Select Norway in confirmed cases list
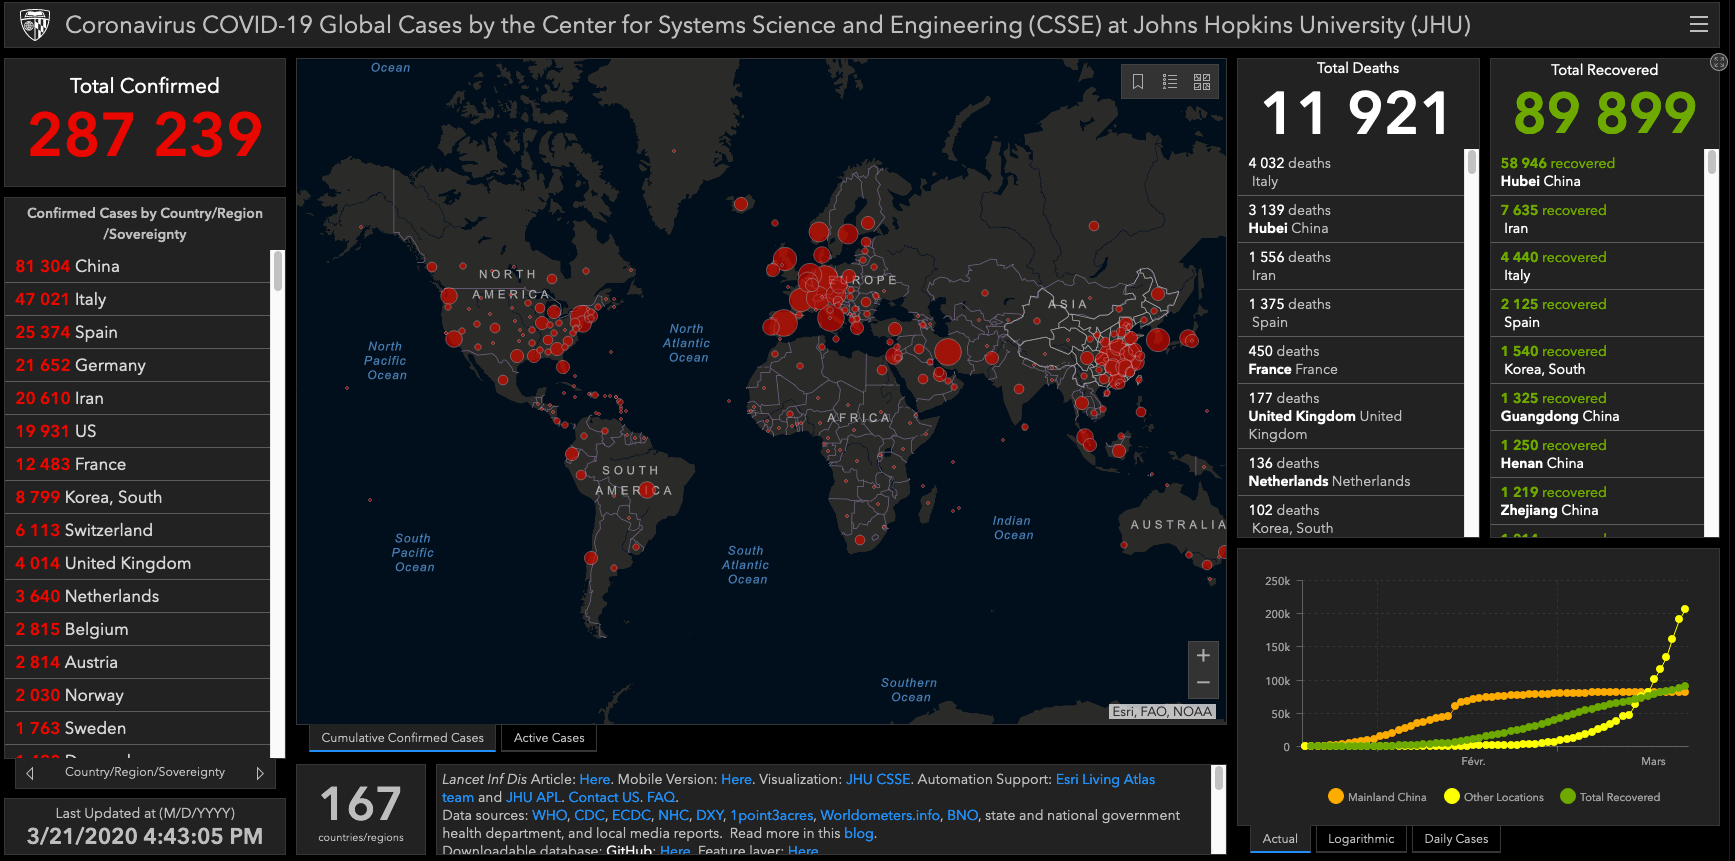The width and height of the screenshot is (1735, 861). 138,695
